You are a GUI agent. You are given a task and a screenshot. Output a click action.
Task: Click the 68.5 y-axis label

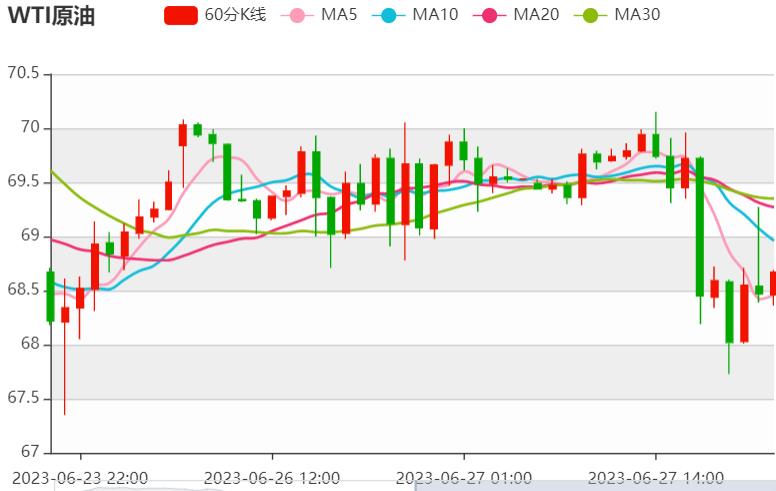[23, 289]
